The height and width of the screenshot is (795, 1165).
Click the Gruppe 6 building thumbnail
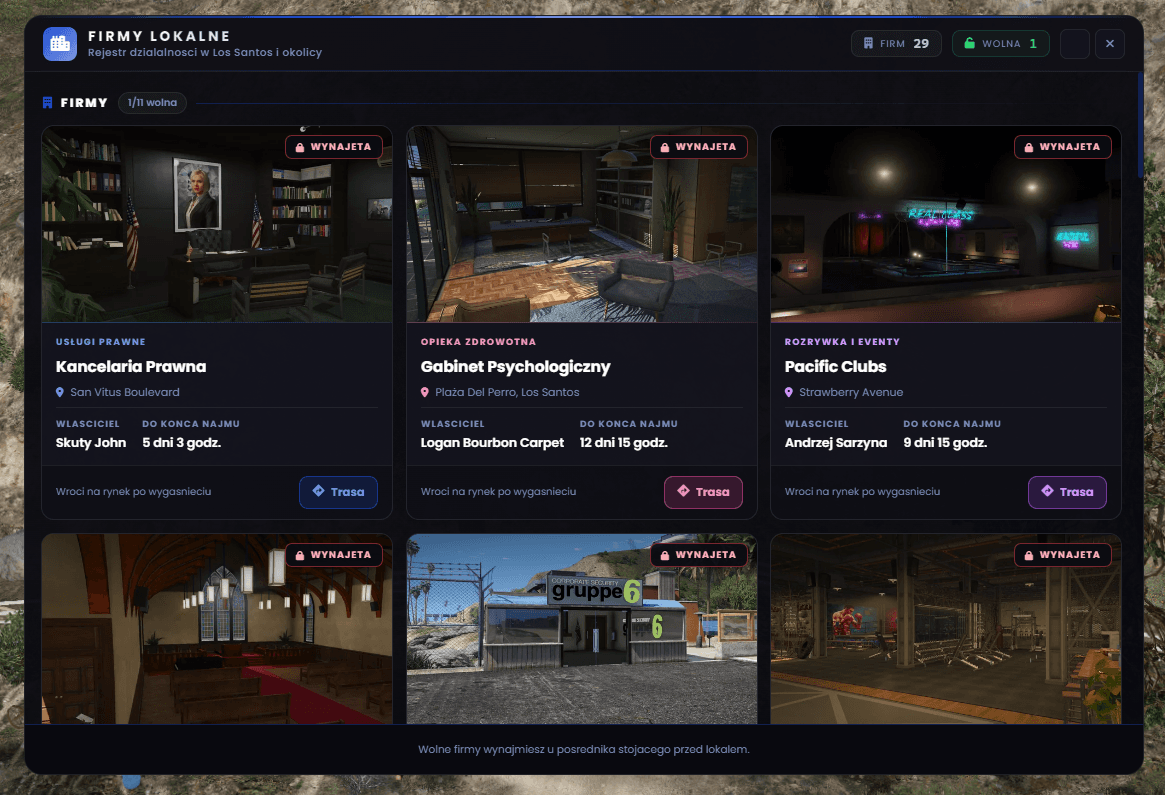582,629
